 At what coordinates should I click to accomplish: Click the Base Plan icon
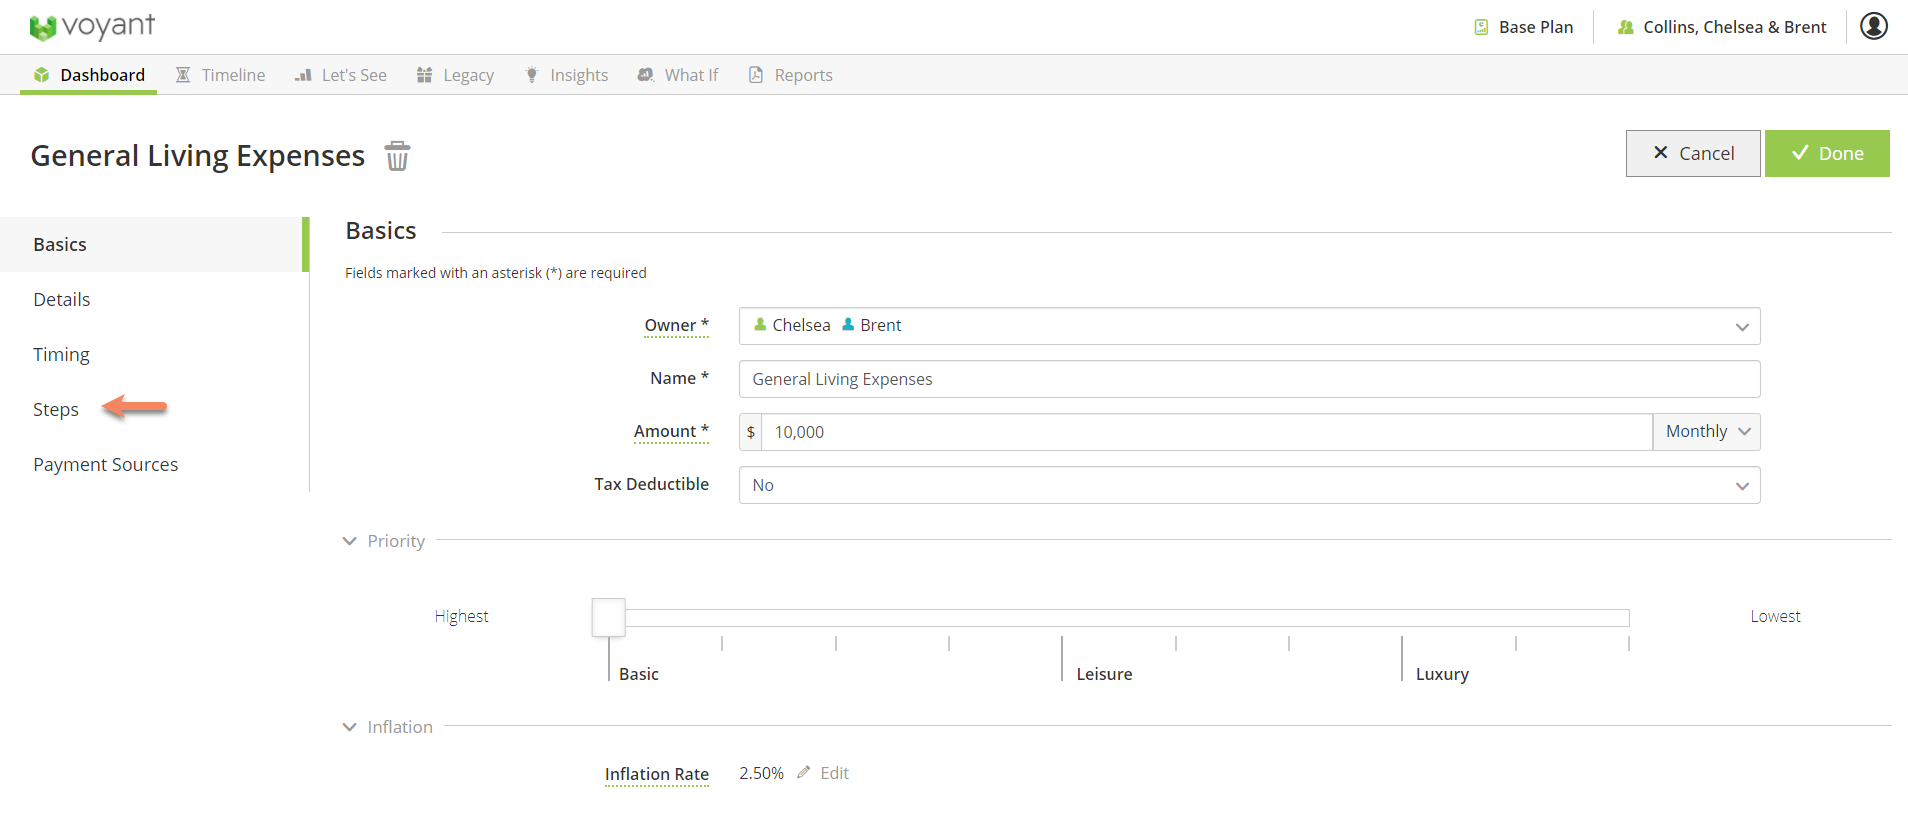coord(1481,27)
